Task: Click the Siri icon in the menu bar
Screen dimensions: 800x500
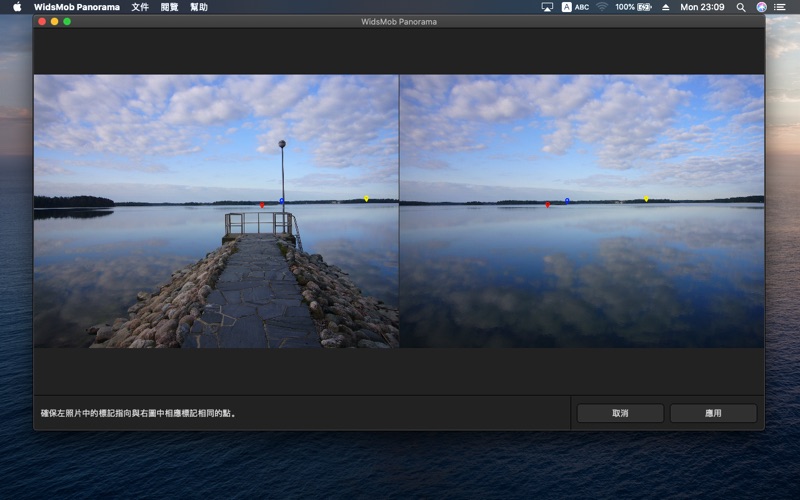Action: click(762, 7)
